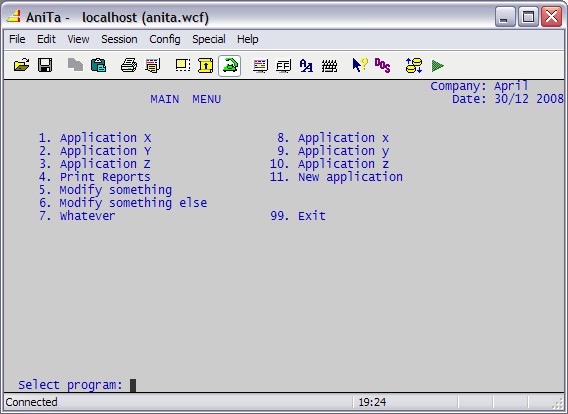Click the colored screen monitor icon
The width and height of the screenshot is (568, 414).
pyautogui.click(x=260, y=66)
